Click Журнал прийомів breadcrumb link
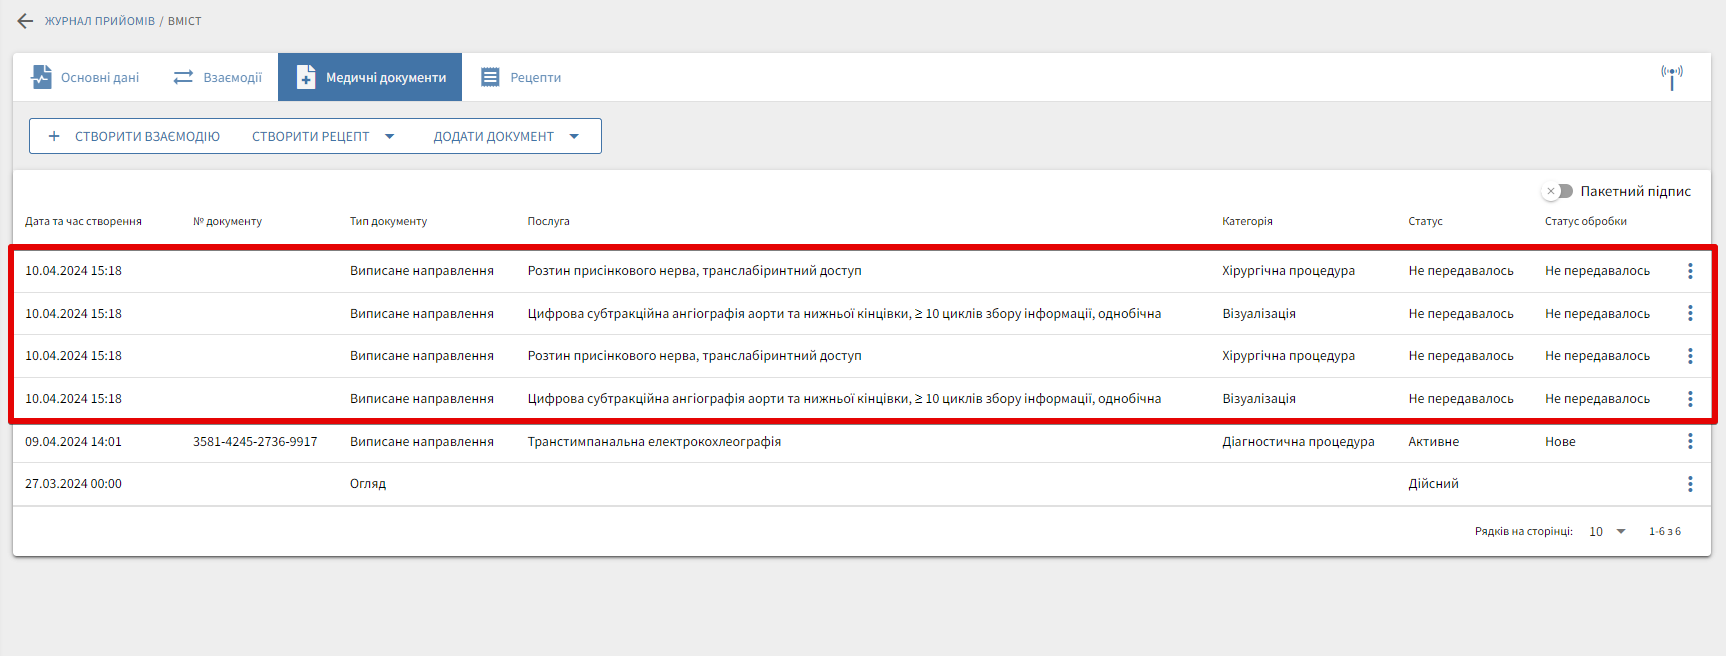1726x656 pixels. pos(99,21)
